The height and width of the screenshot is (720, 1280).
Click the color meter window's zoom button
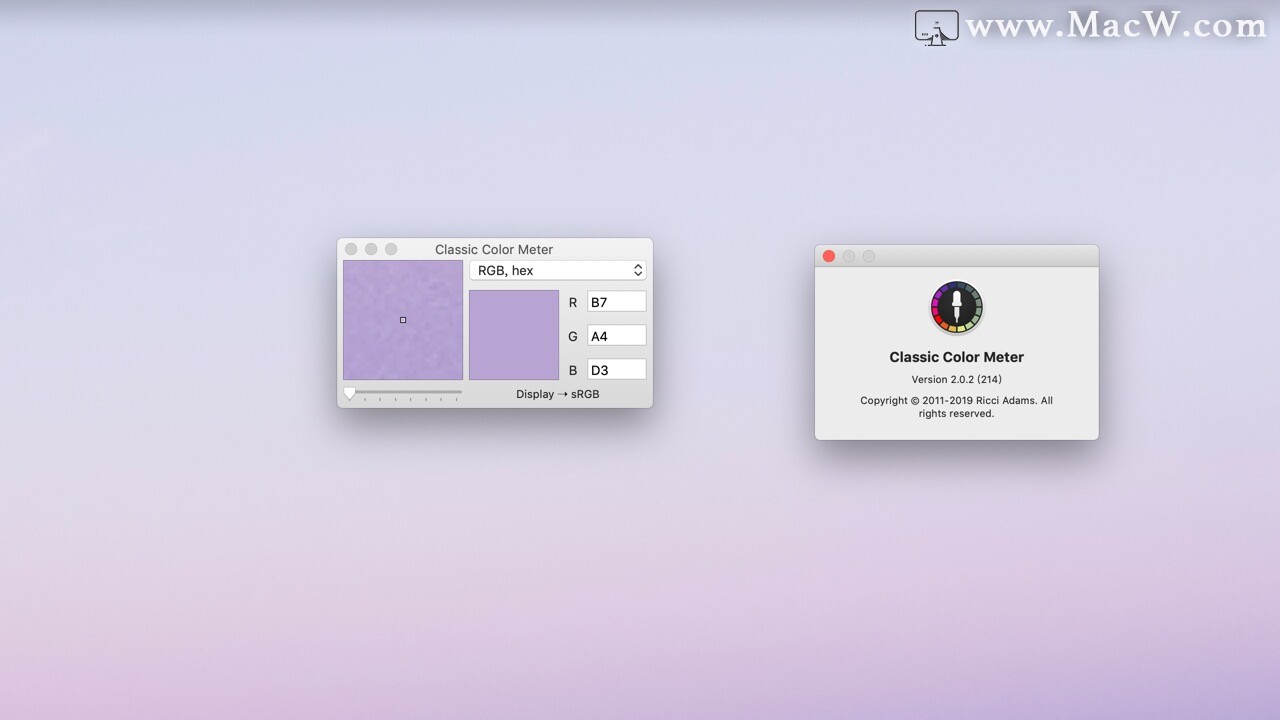pyautogui.click(x=391, y=249)
